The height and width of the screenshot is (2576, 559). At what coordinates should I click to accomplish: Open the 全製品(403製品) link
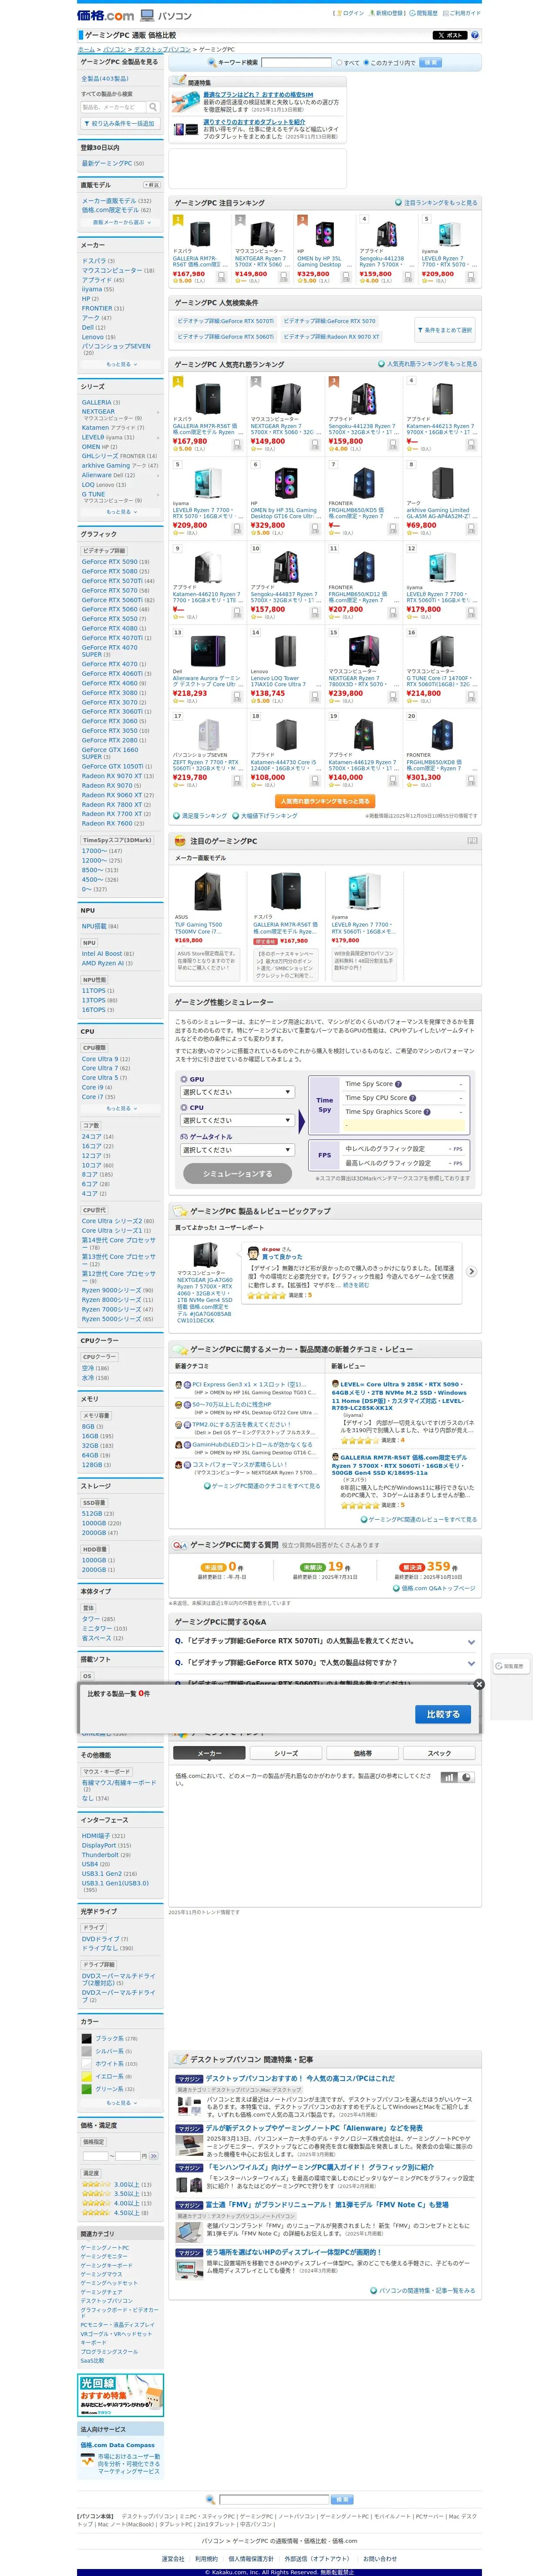tap(105, 78)
